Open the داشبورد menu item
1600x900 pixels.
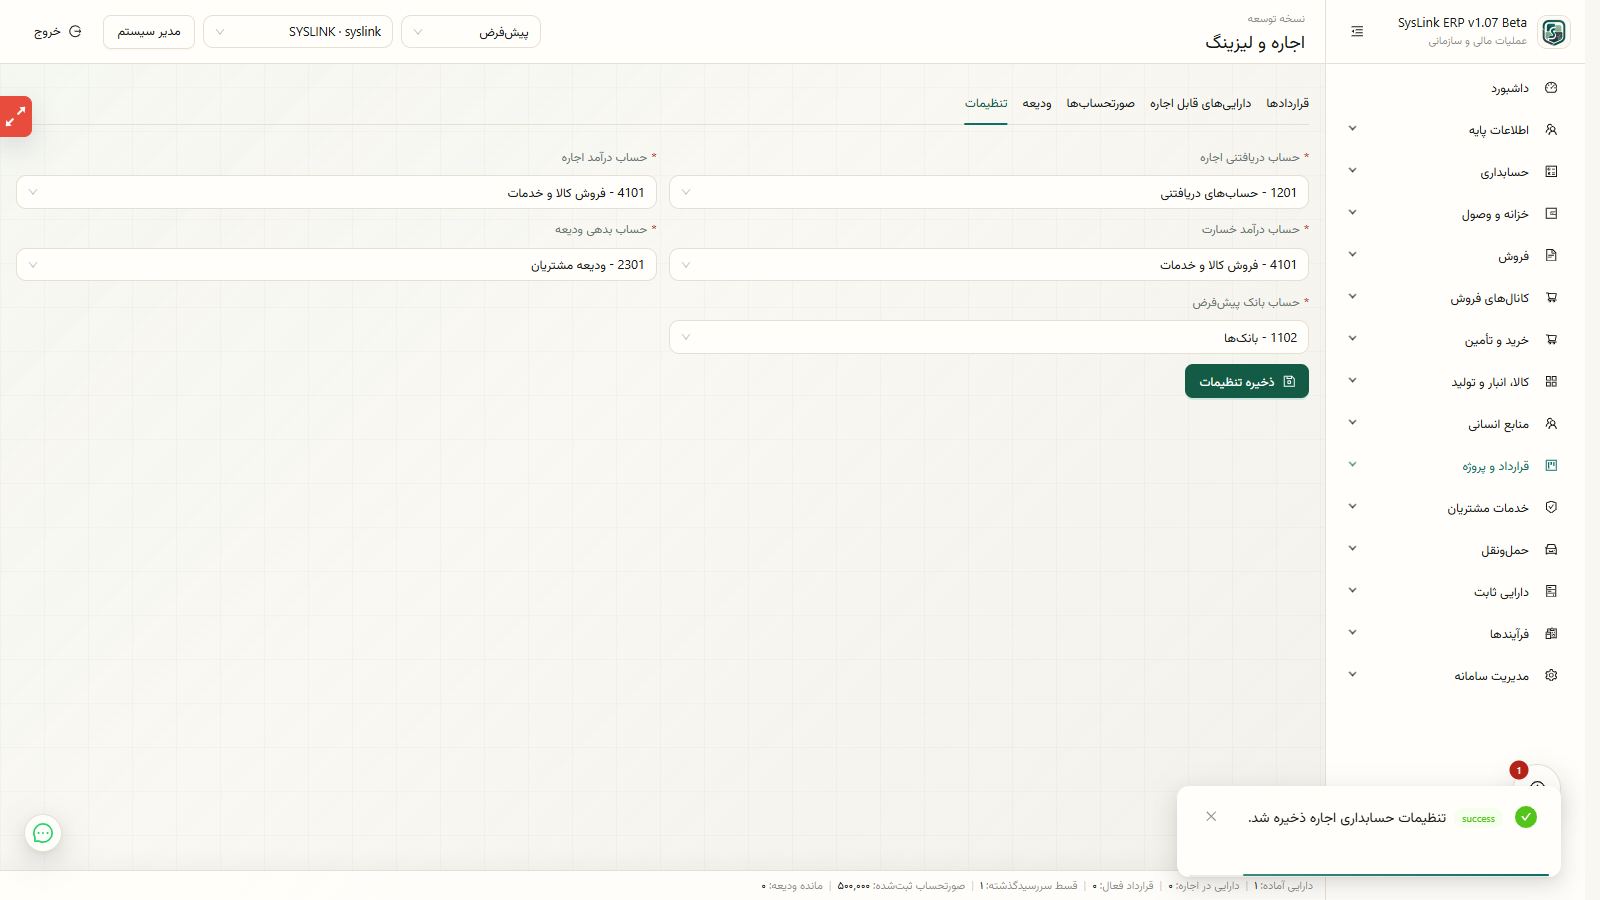[1456, 88]
